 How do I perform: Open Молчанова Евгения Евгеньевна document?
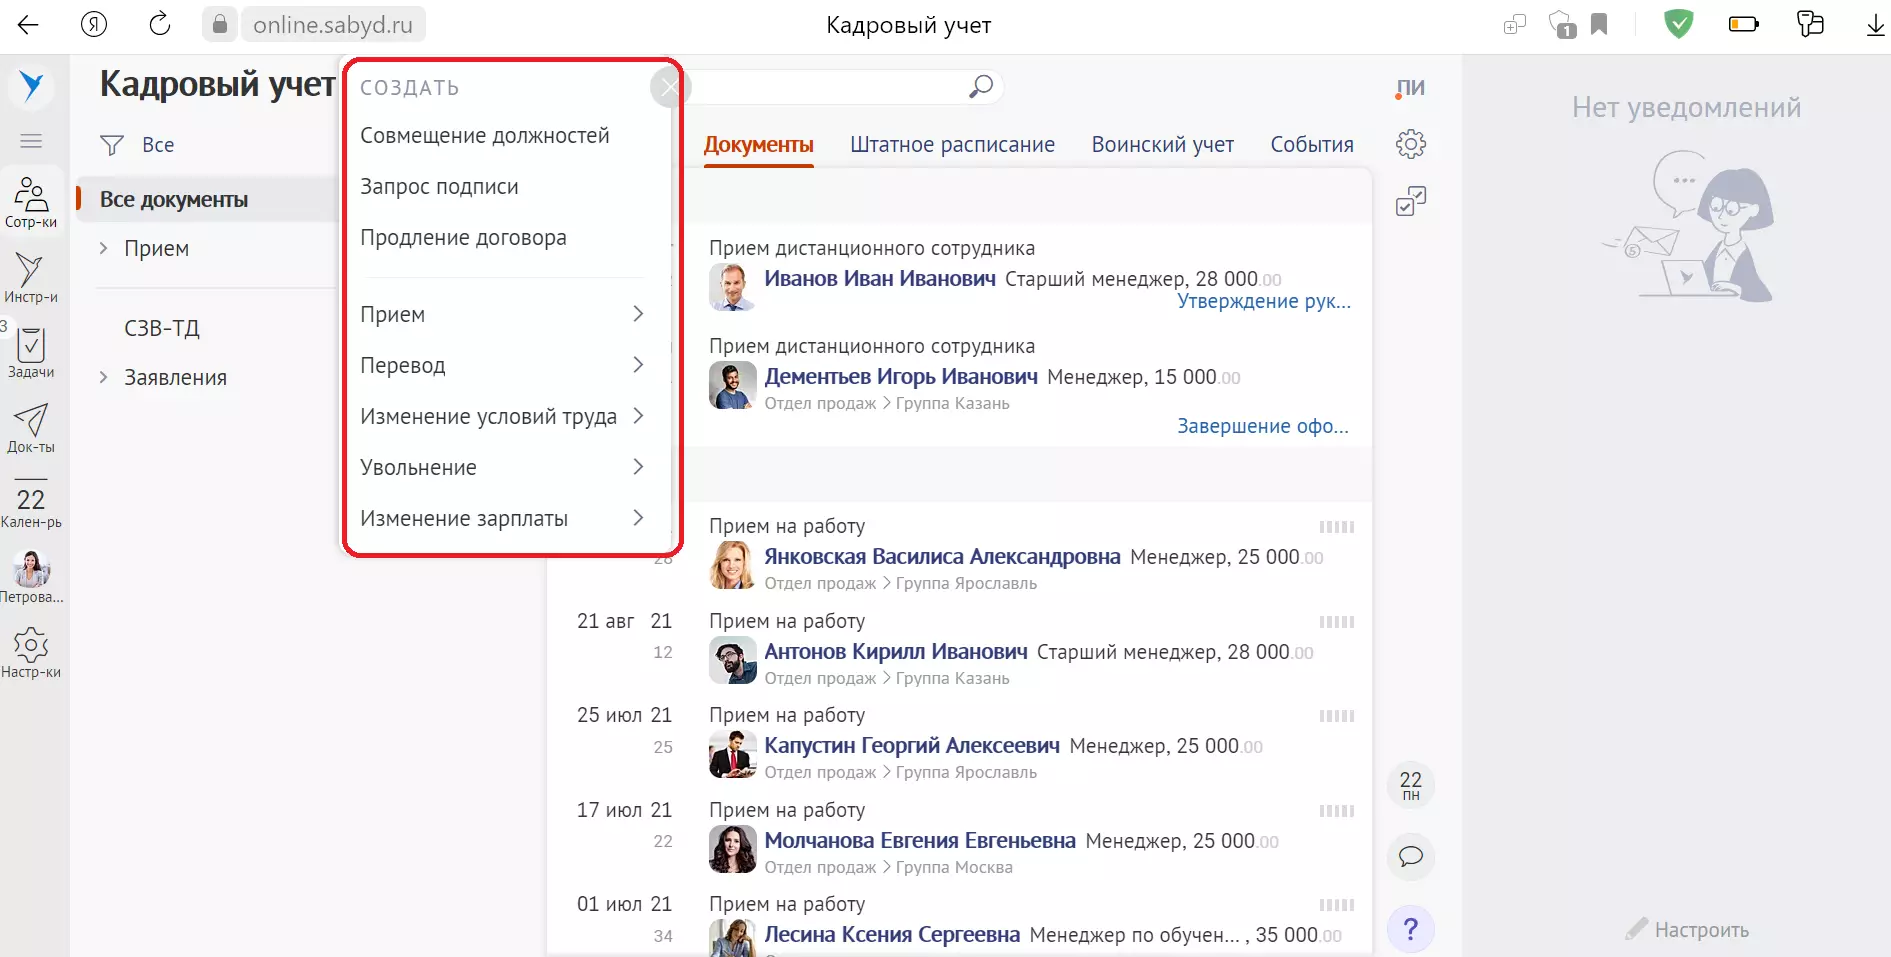click(920, 841)
